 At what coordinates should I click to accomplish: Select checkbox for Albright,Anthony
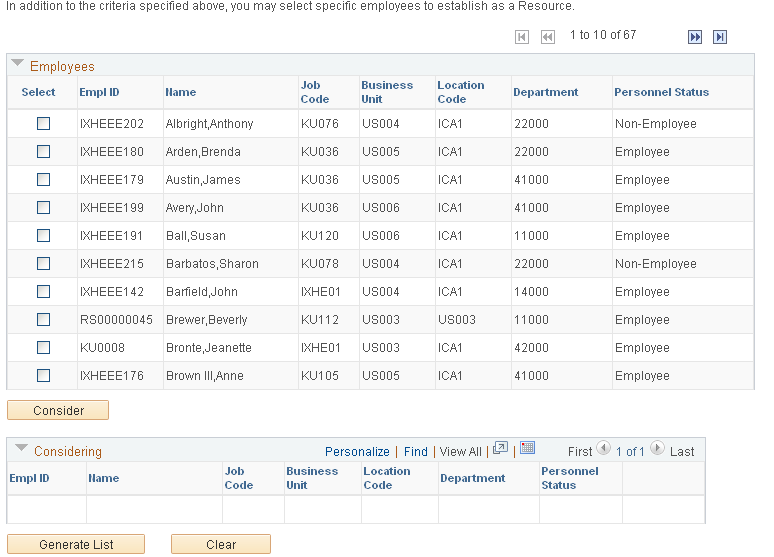(43, 123)
